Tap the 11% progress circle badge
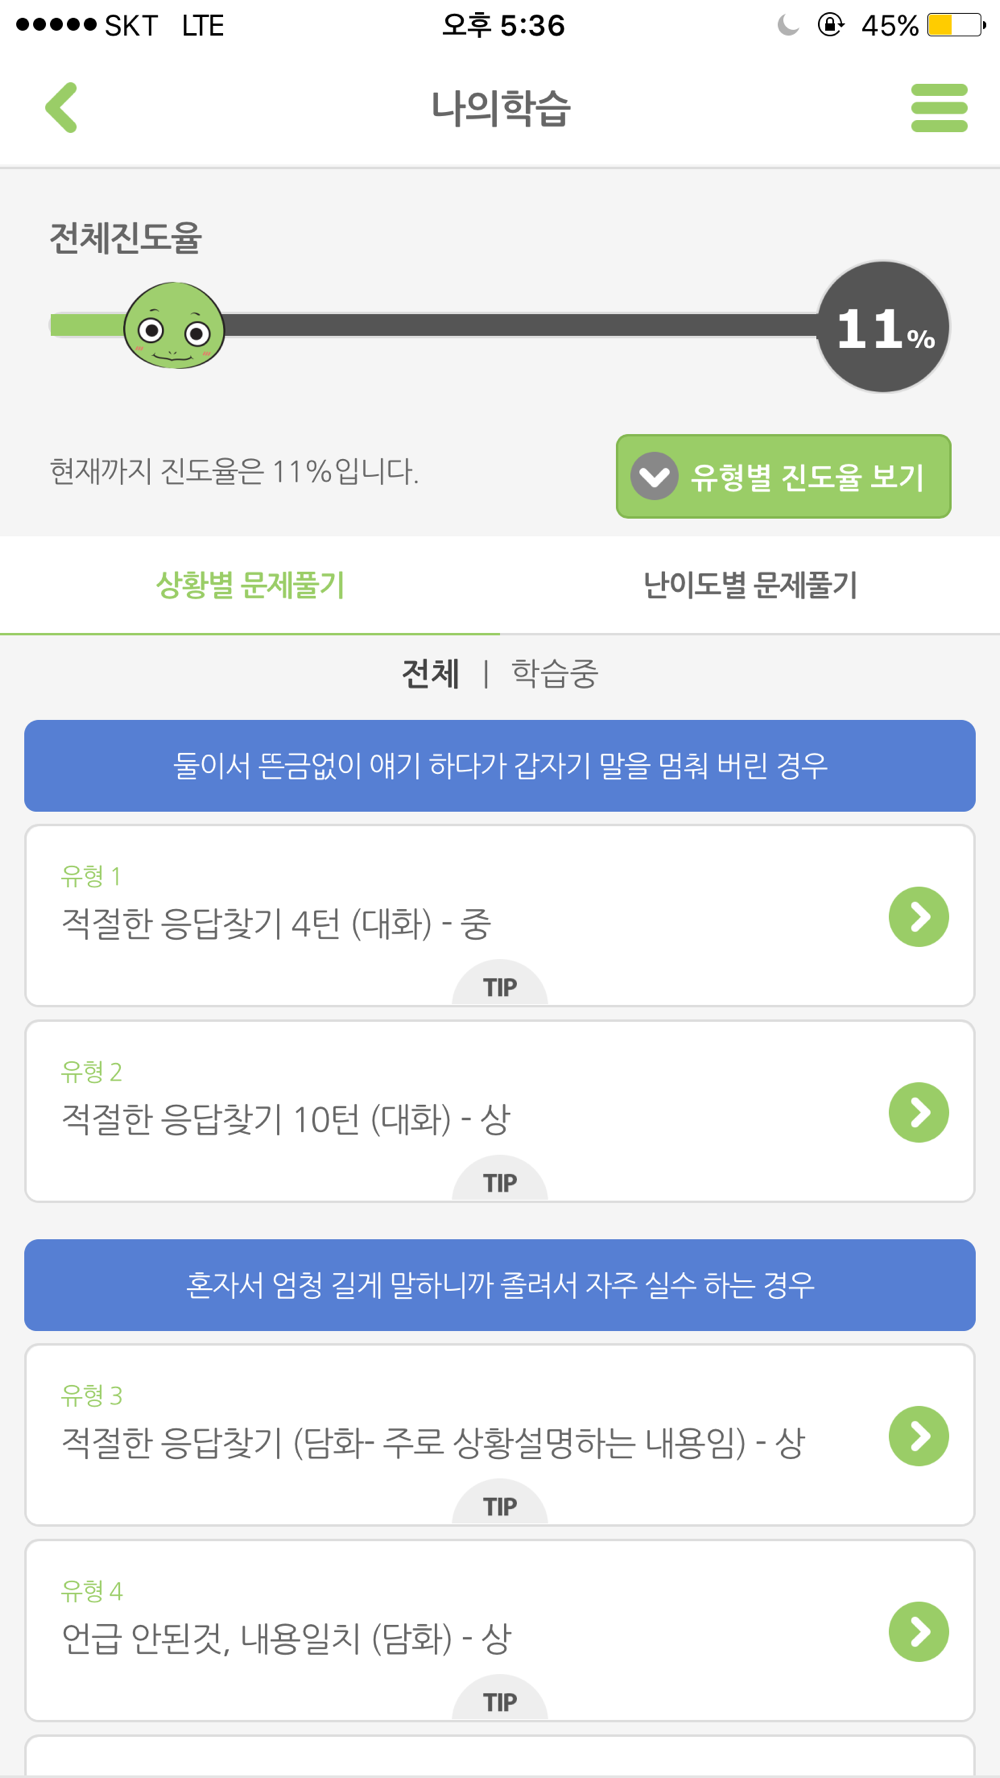Image resolution: width=1000 pixels, height=1778 pixels. (883, 327)
